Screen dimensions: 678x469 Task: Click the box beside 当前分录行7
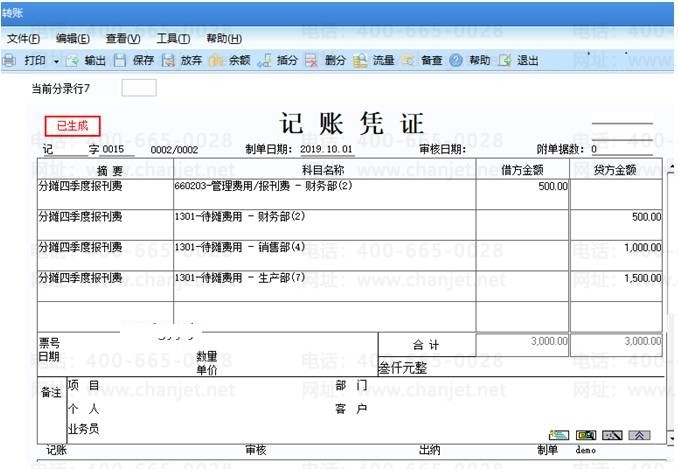(x=139, y=88)
